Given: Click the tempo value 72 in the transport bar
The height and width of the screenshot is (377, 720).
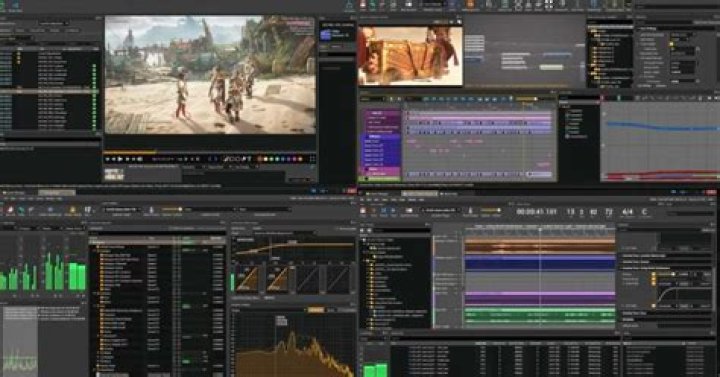Looking at the screenshot, I should pyautogui.click(x=608, y=212).
